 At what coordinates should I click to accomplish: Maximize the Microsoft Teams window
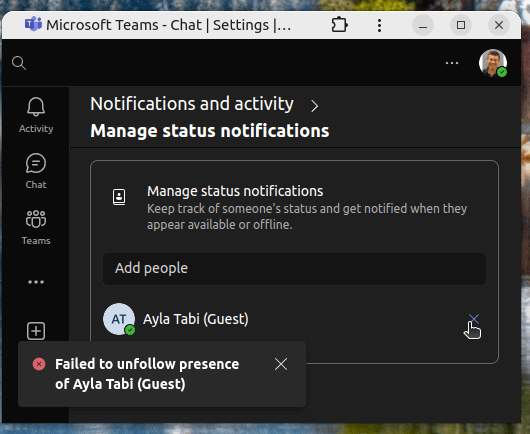click(x=461, y=25)
